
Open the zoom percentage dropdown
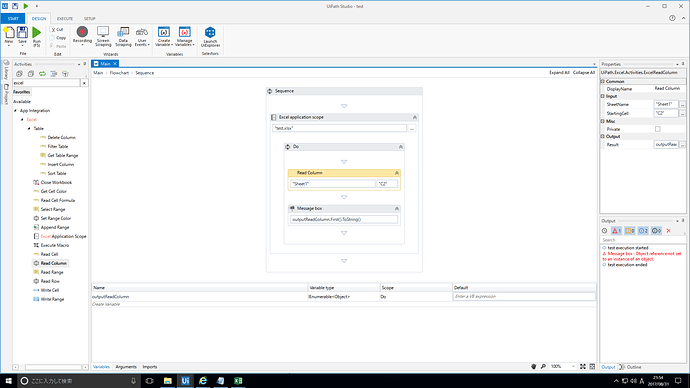coord(573,366)
